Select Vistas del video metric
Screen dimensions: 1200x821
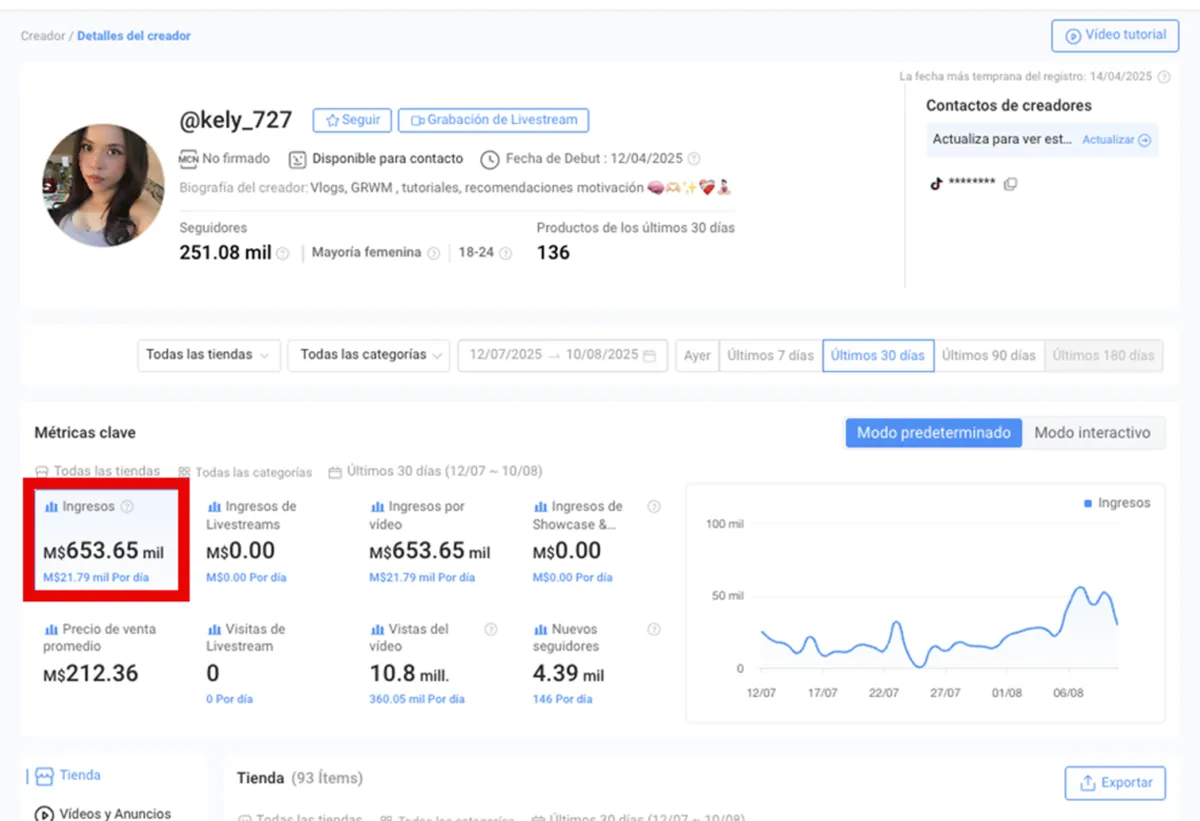[x=432, y=663]
